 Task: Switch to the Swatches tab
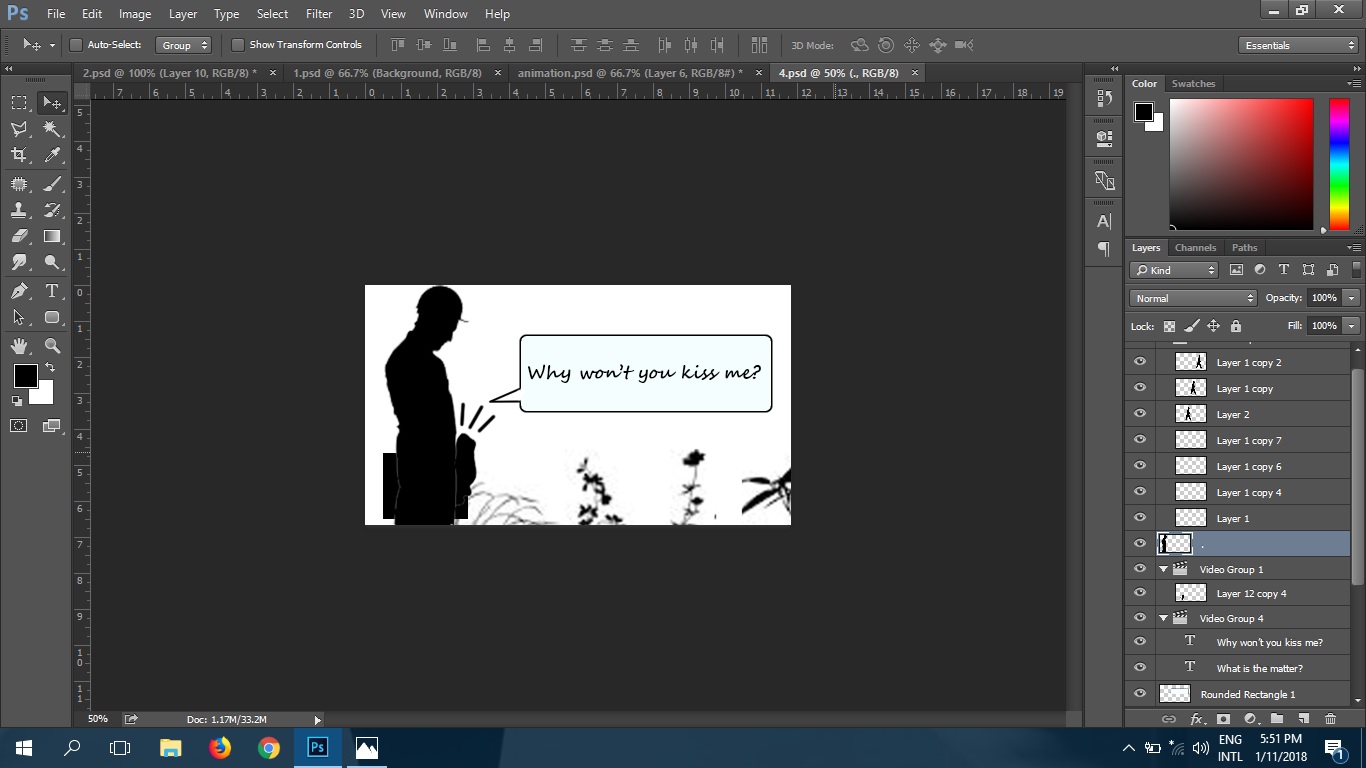click(1193, 84)
